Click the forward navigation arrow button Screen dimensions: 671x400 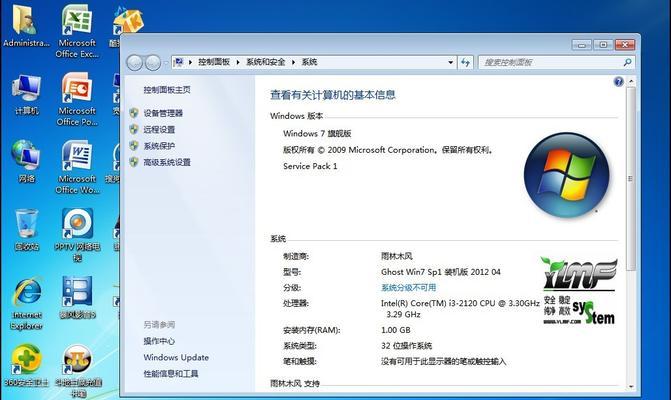pyautogui.click(x=153, y=63)
